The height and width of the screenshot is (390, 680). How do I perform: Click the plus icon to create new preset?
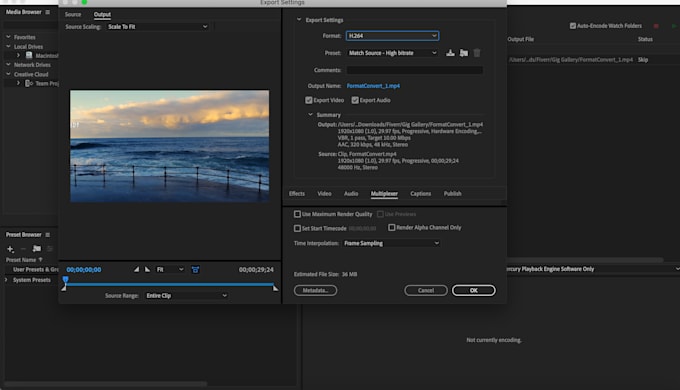pyautogui.click(x=10, y=249)
